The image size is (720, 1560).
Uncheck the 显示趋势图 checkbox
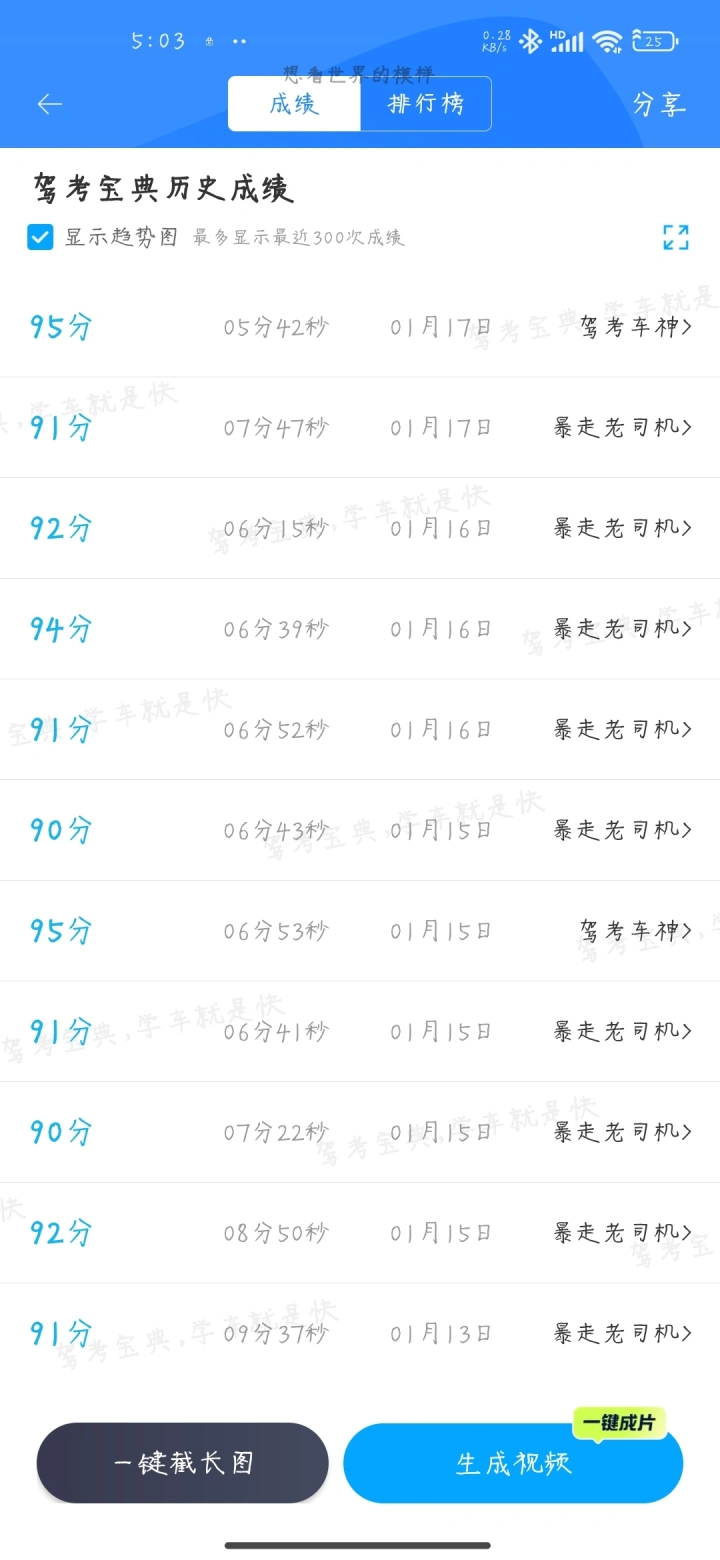40,237
